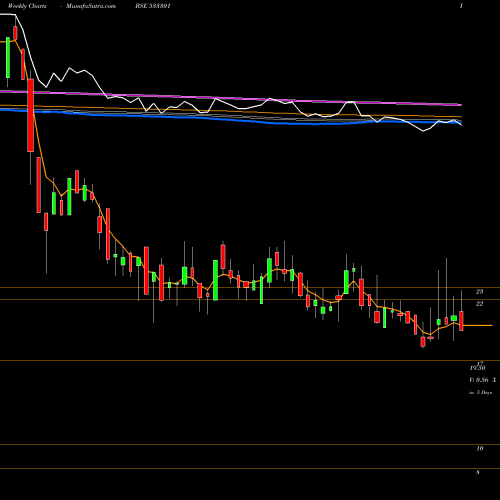Click the tall red candle near the chart start

pyautogui.click(x=31, y=115)
